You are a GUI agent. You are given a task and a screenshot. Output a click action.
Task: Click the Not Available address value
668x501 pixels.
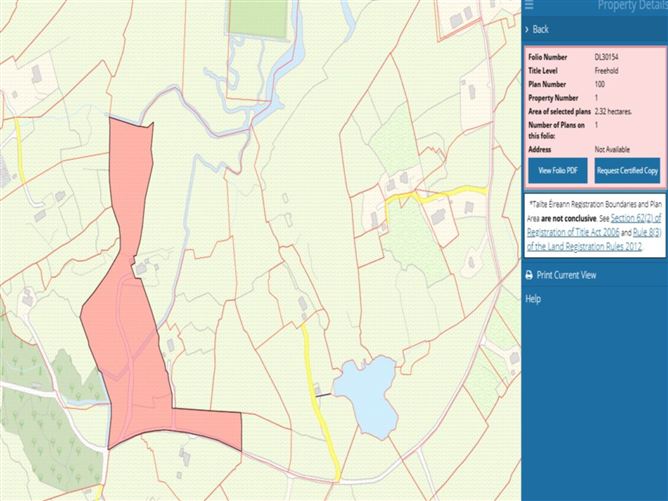[x=613, y=149]
